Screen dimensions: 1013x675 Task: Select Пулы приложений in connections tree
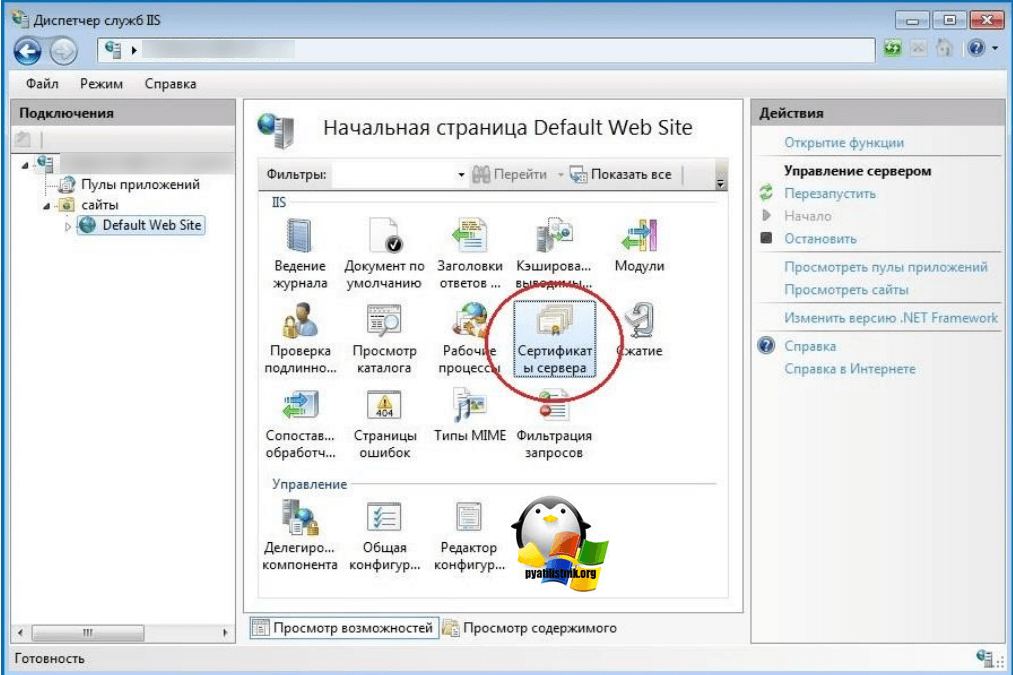point(140,184)
